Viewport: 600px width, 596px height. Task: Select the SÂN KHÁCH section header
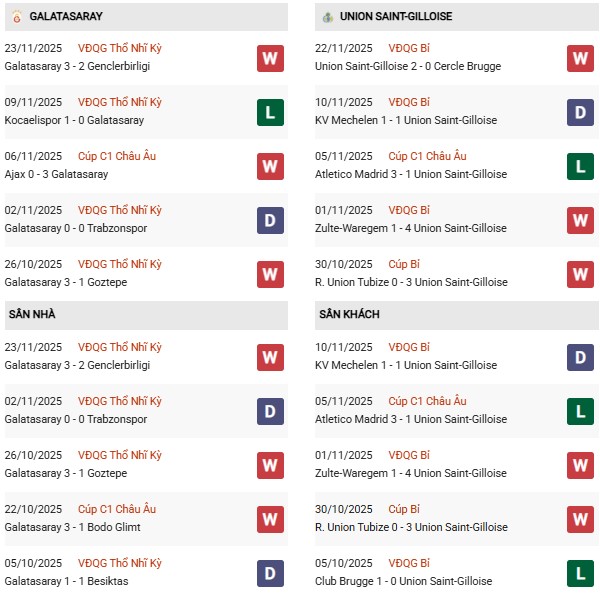(x=349, y=314)
